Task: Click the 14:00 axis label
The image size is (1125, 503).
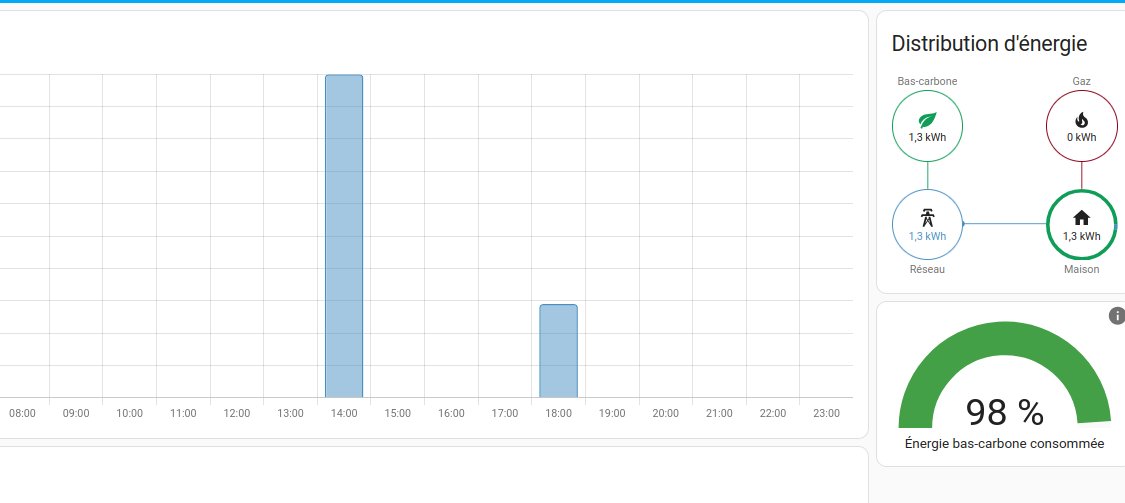Action: [344, 414]
